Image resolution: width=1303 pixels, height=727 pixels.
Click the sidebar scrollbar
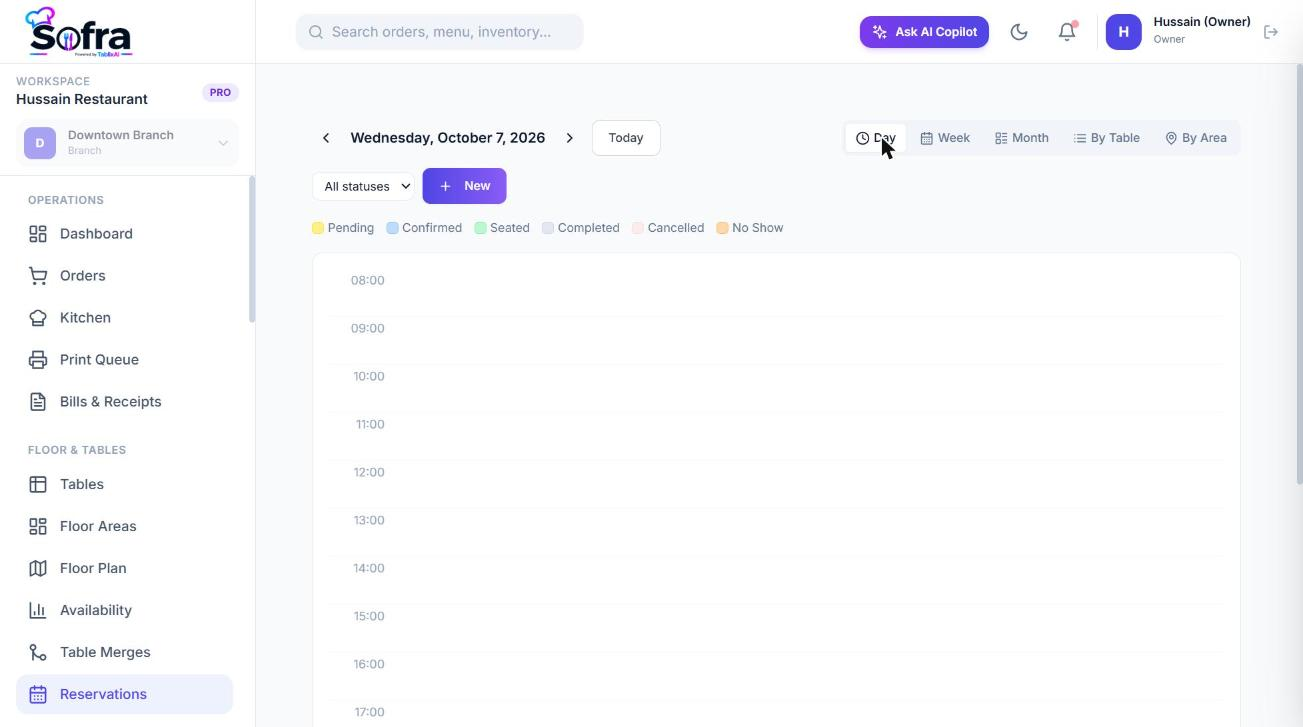tap(252, 250)
